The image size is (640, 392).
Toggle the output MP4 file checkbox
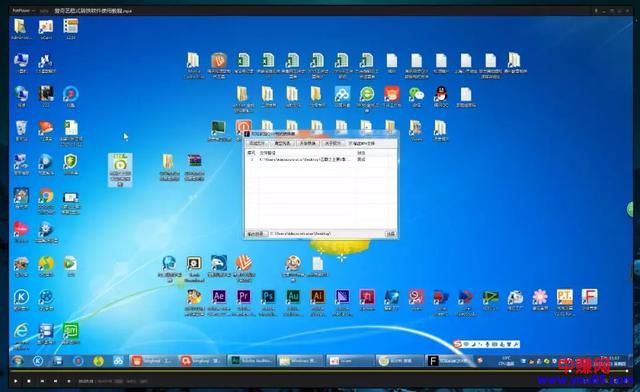coord(350,144)
